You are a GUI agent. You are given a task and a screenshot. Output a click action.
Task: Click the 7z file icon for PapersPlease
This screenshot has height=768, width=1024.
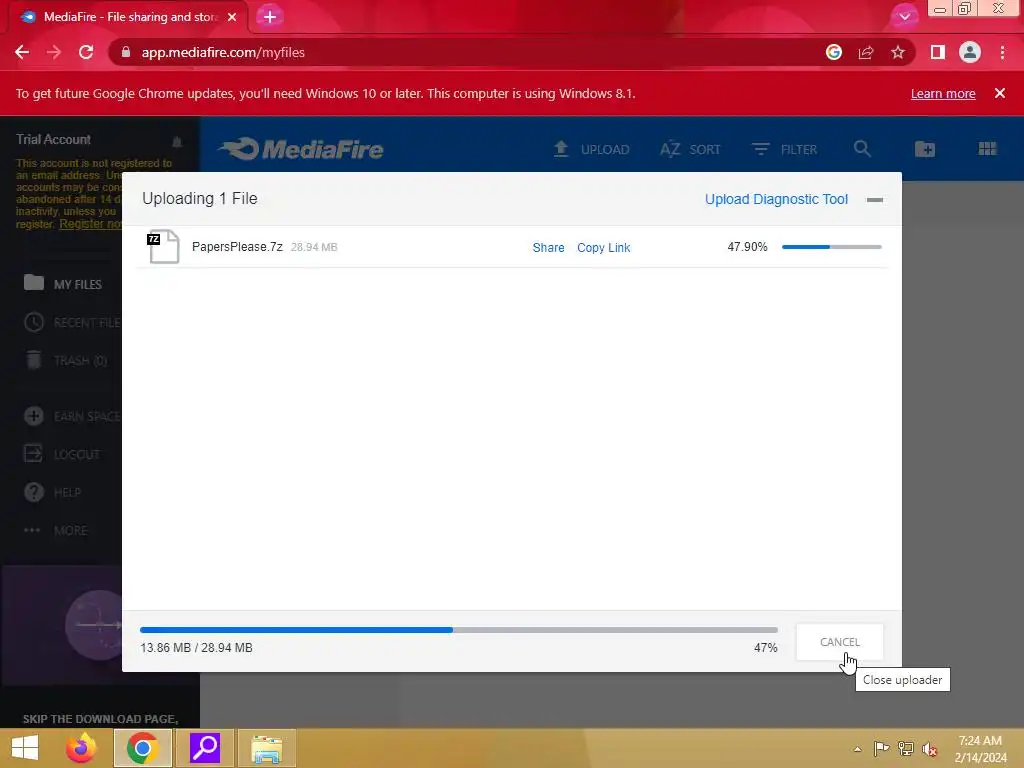pos(163,246)
